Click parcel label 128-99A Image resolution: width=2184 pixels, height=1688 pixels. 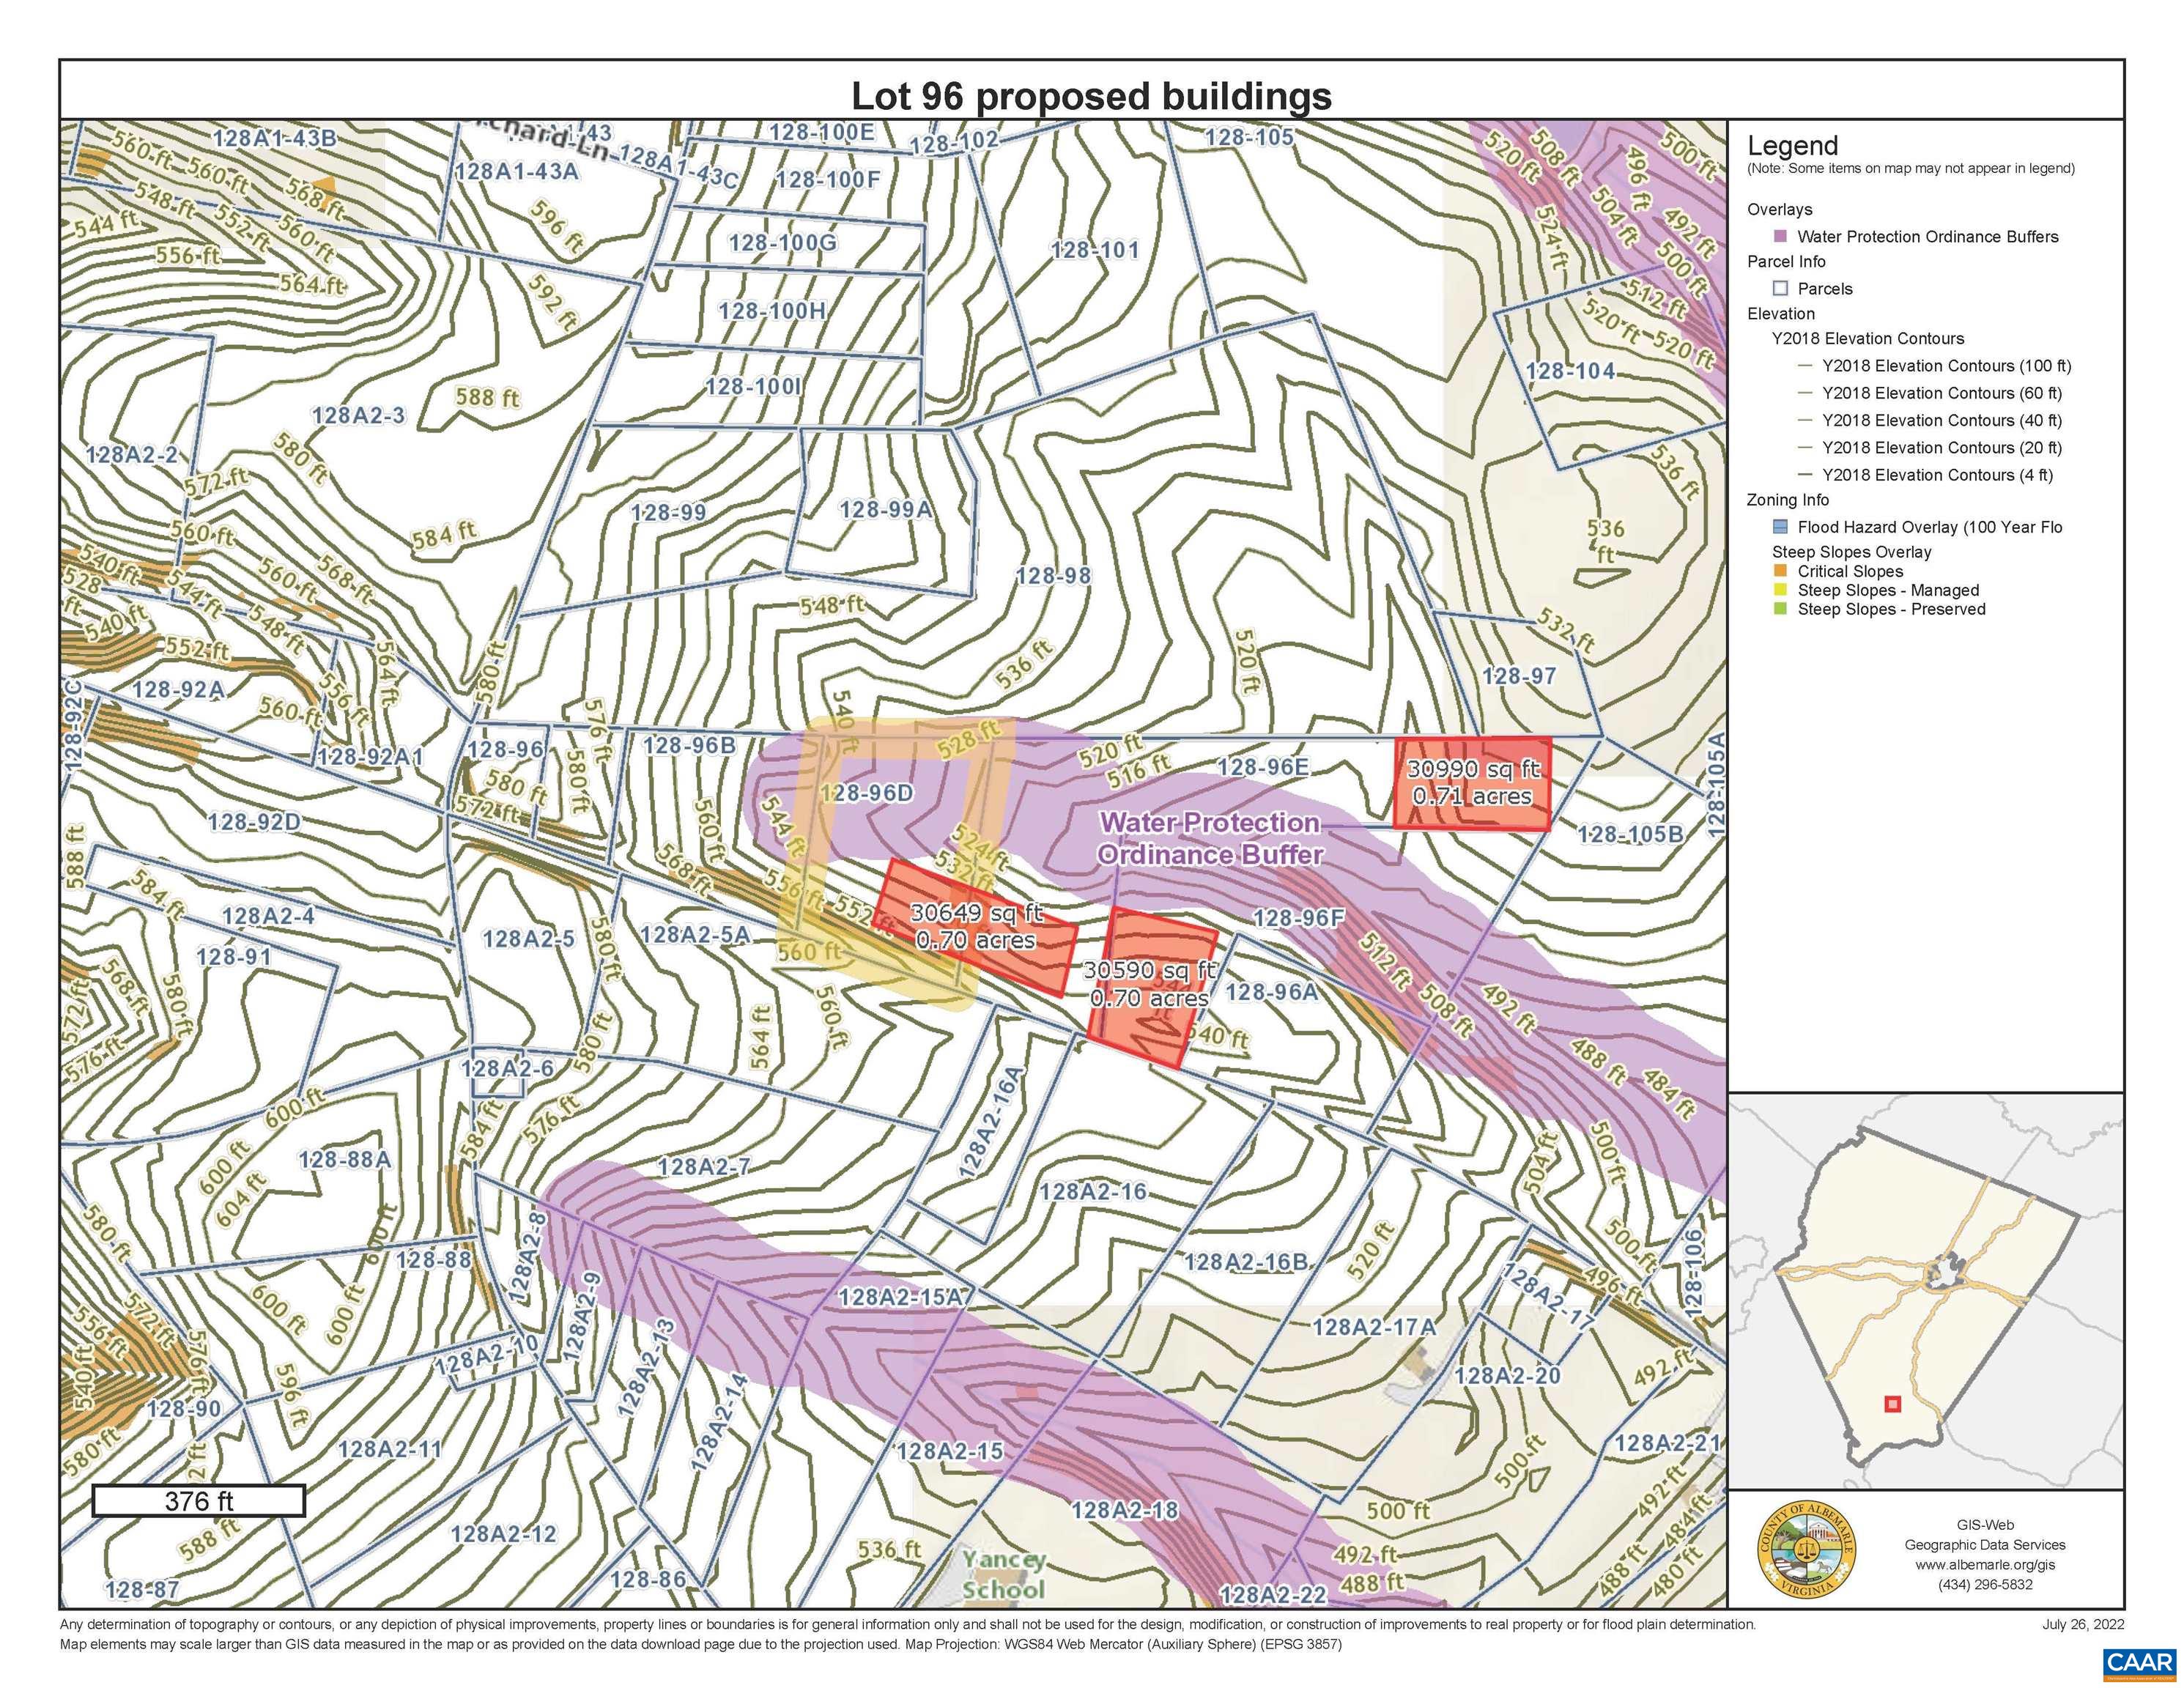click(x=885, y=509)
